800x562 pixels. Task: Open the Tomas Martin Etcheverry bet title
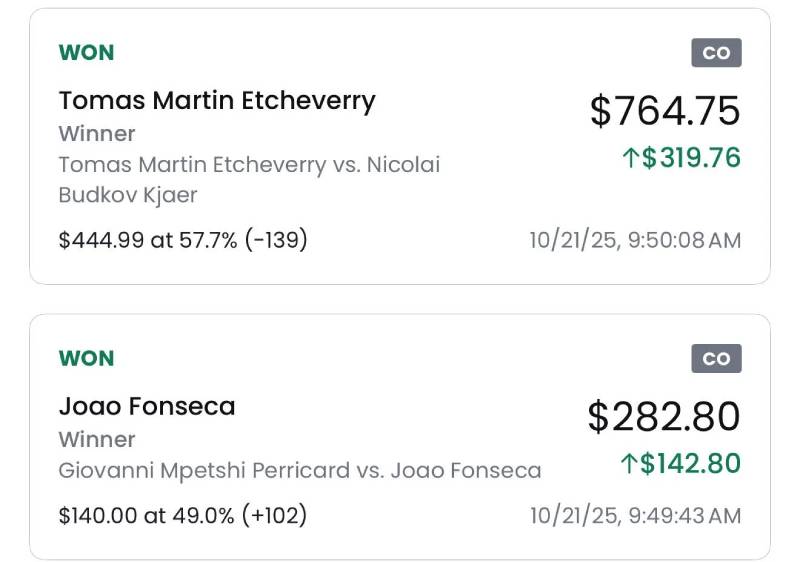point(217,100)
